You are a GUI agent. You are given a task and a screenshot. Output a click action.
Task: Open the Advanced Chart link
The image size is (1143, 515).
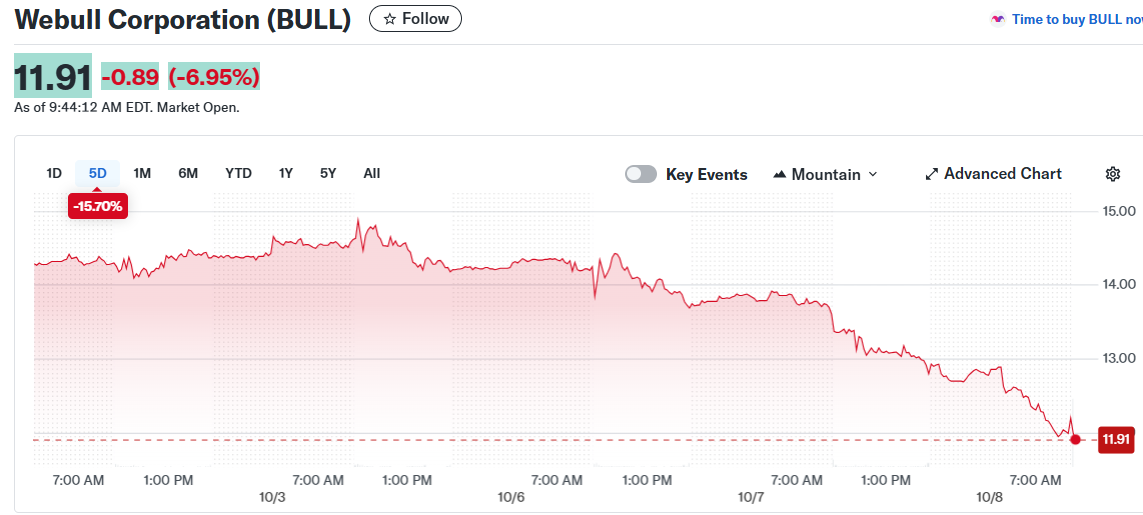click(x=1002, y=174)
